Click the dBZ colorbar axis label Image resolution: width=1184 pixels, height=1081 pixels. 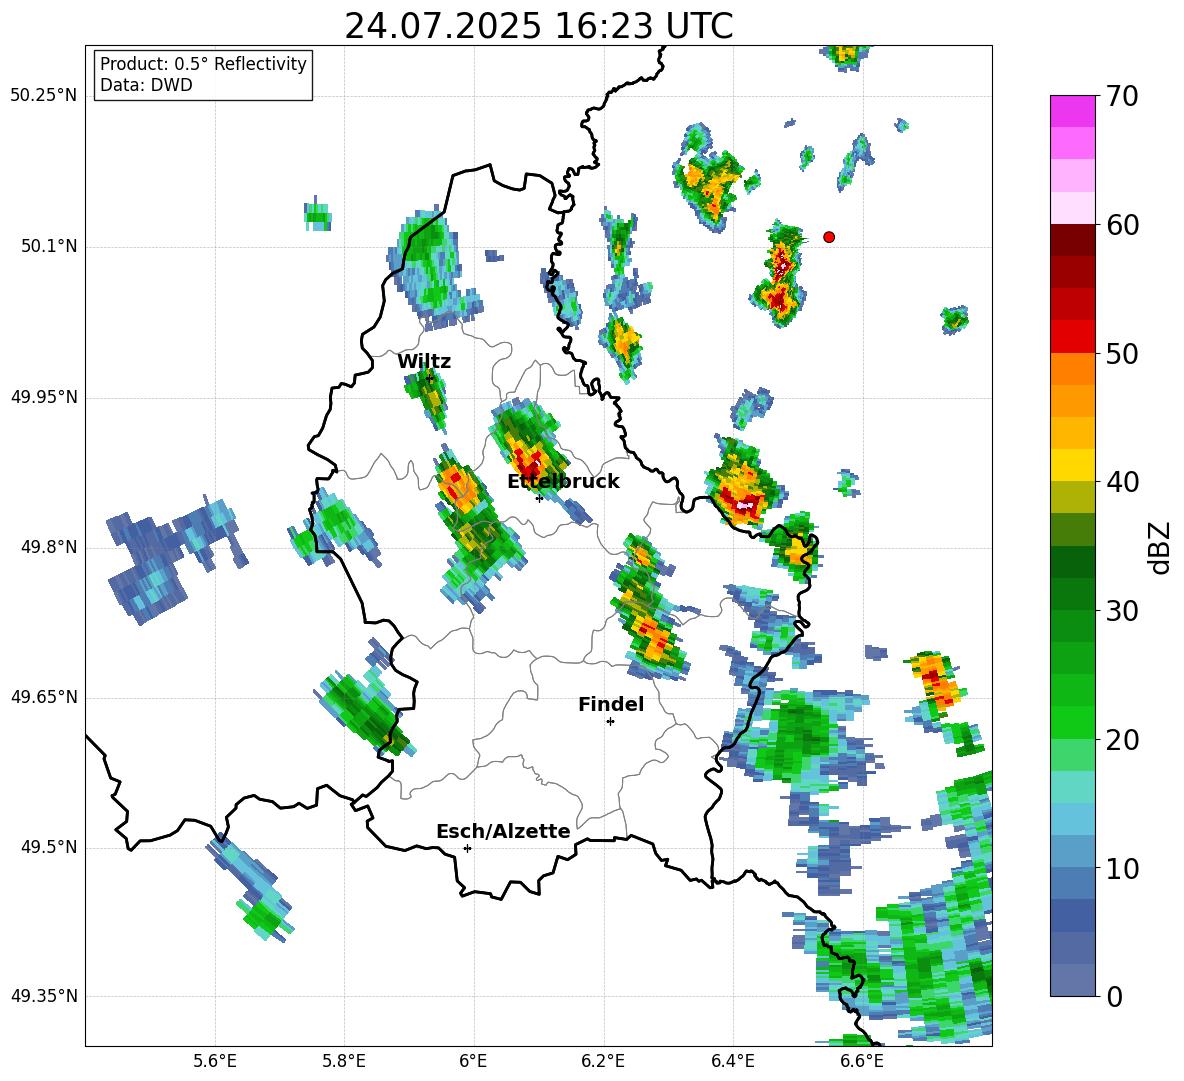pos(1159,547)
